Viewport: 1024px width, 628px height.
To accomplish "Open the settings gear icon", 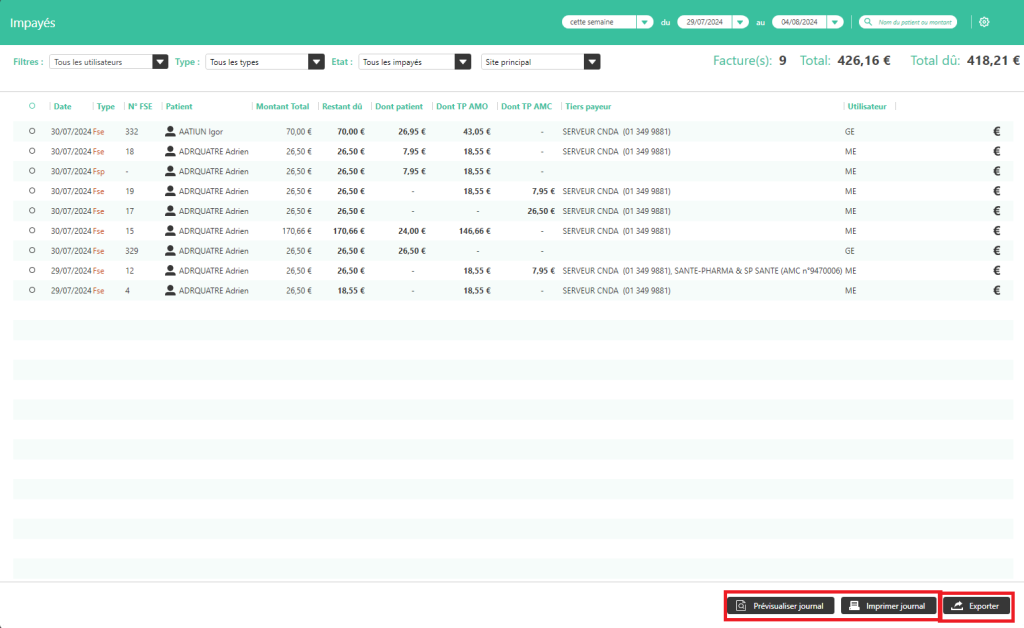I will click(x=984, y=22).
